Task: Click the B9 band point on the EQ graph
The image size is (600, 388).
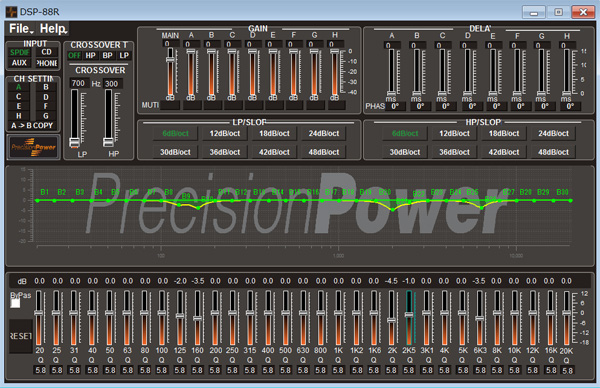Action: [179, 205]
